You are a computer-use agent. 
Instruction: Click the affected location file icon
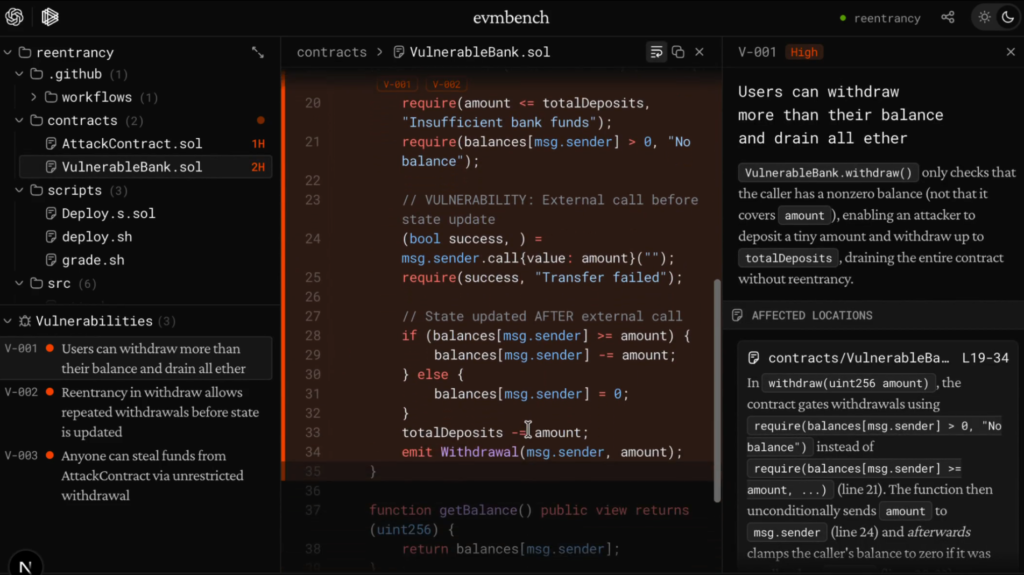pos(754,358)
